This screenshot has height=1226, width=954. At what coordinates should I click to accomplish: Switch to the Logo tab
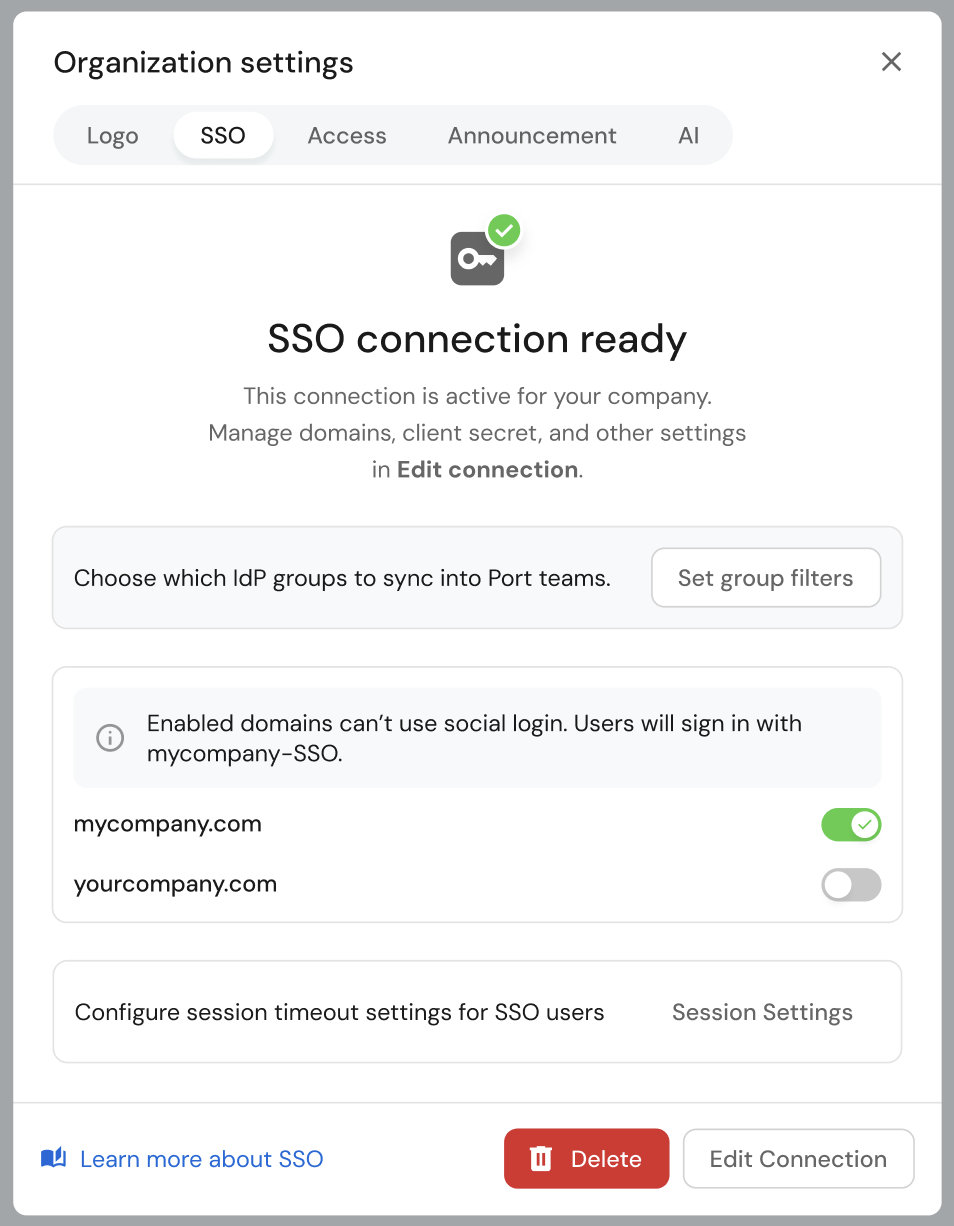point(113,136)
